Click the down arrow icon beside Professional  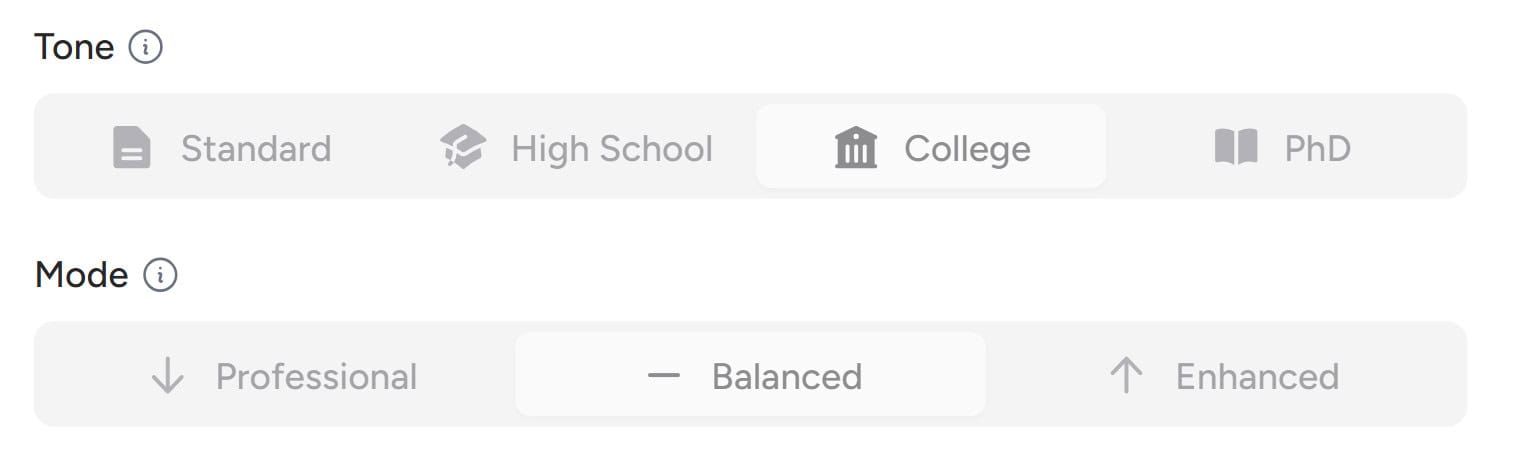click(167, 376)
